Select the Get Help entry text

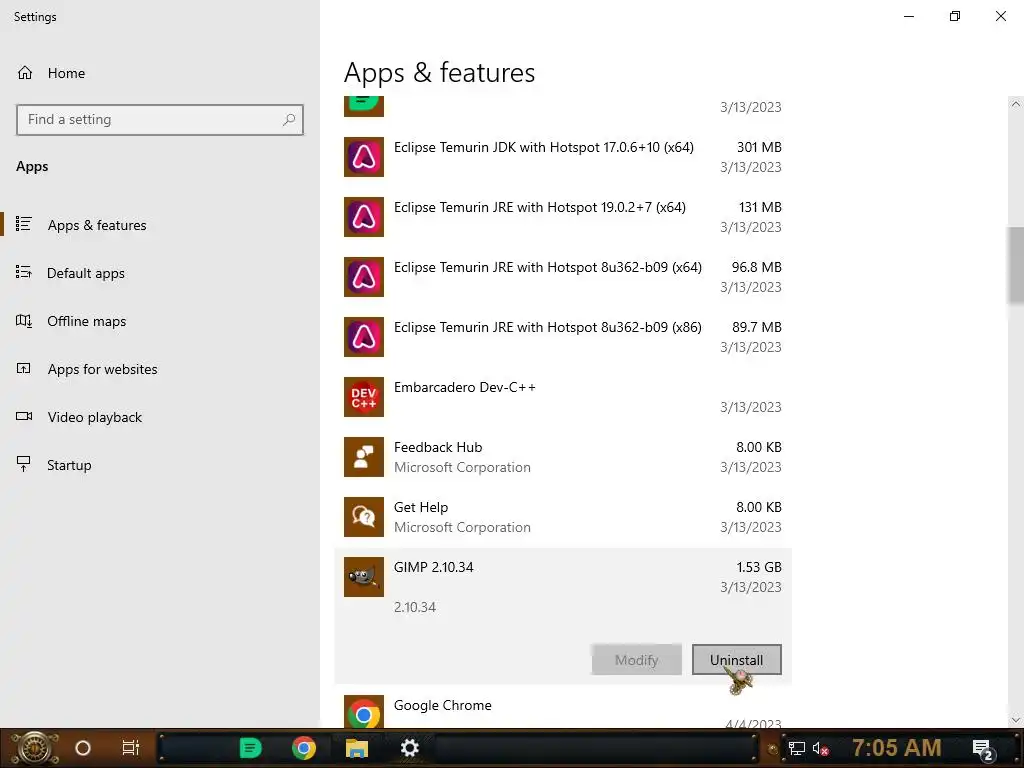421,508
